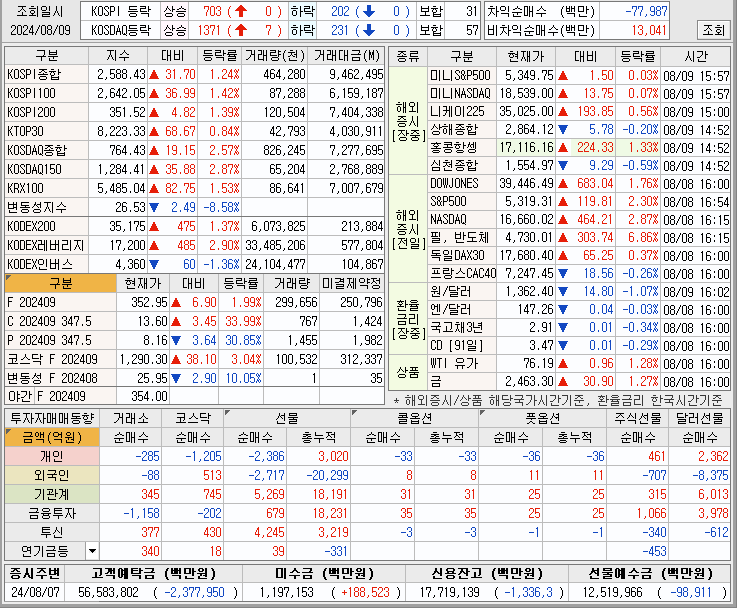Click the 필. 반도체 row label
Image resolution: width=737 pixels, height=608 pixels.
[460, 237]
